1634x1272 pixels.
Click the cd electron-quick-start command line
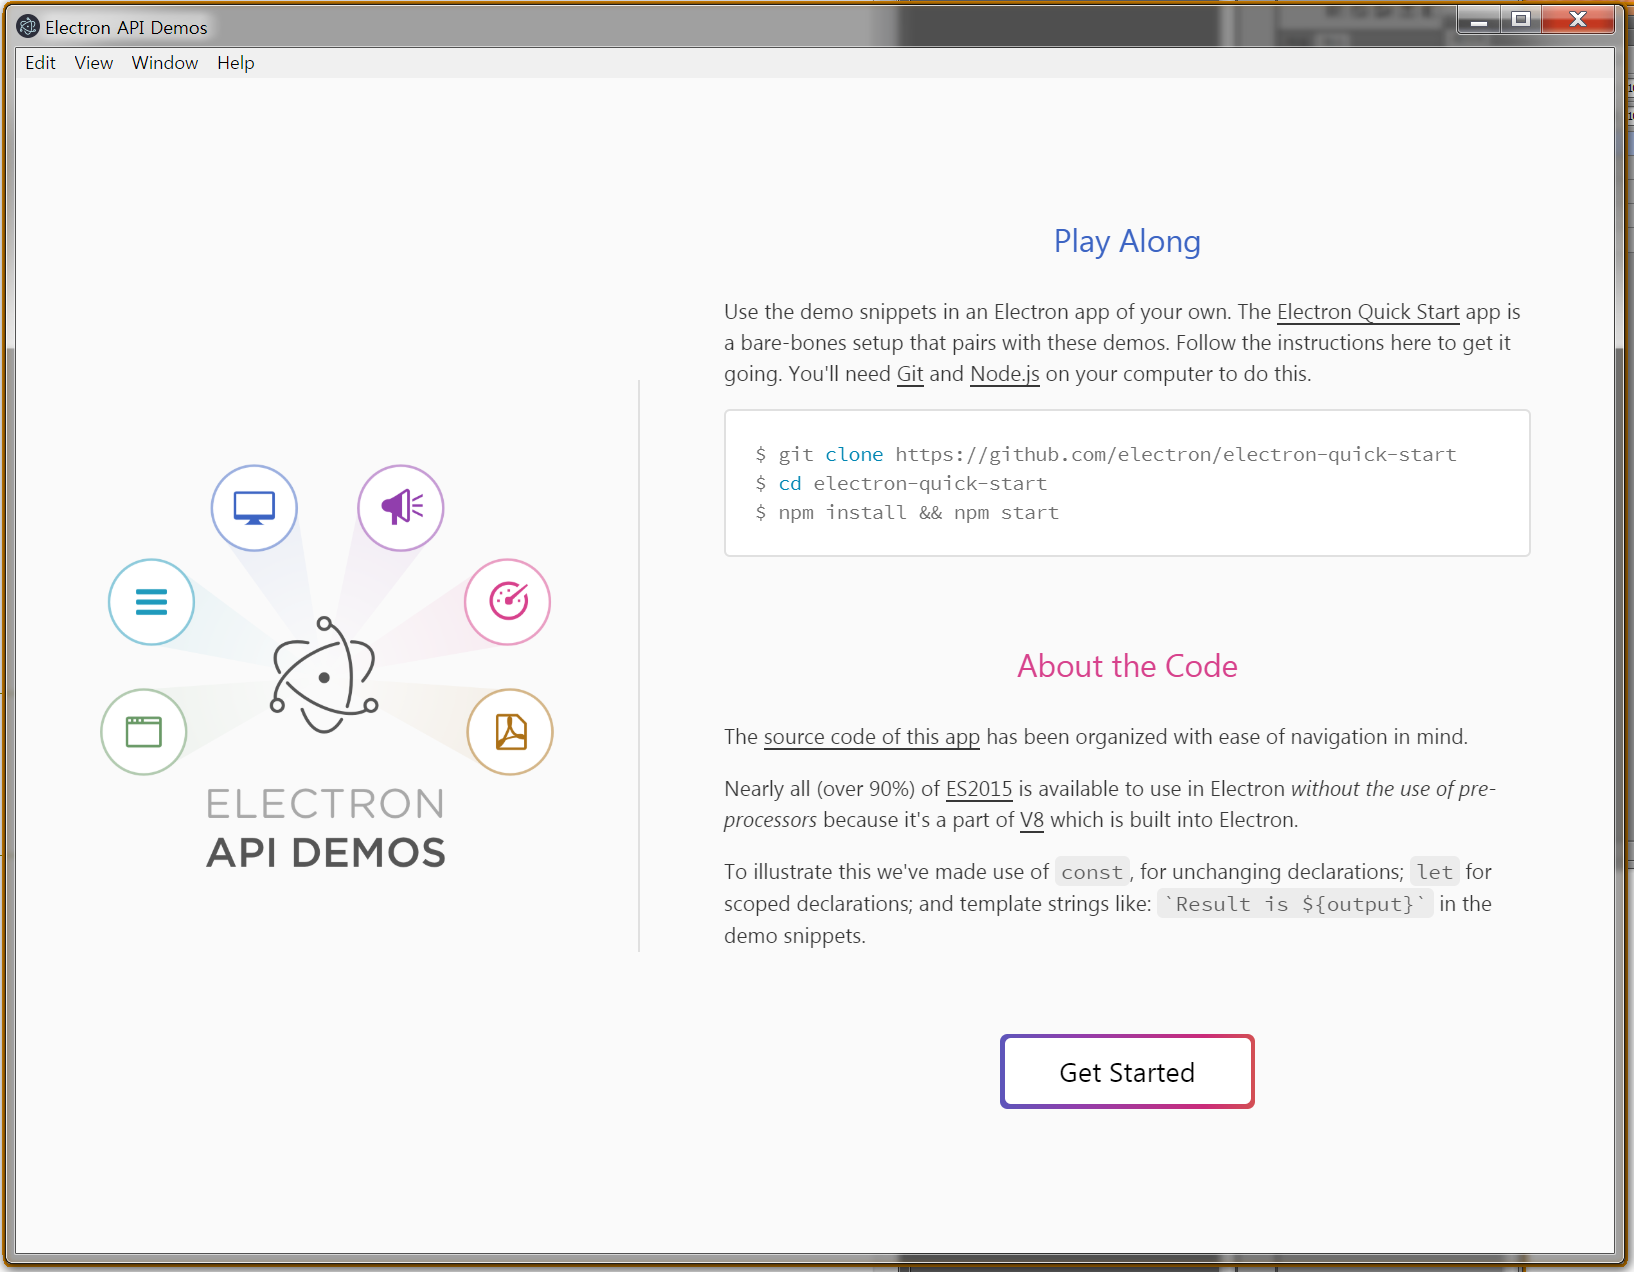pyautogui.click(x=901, y=483)
